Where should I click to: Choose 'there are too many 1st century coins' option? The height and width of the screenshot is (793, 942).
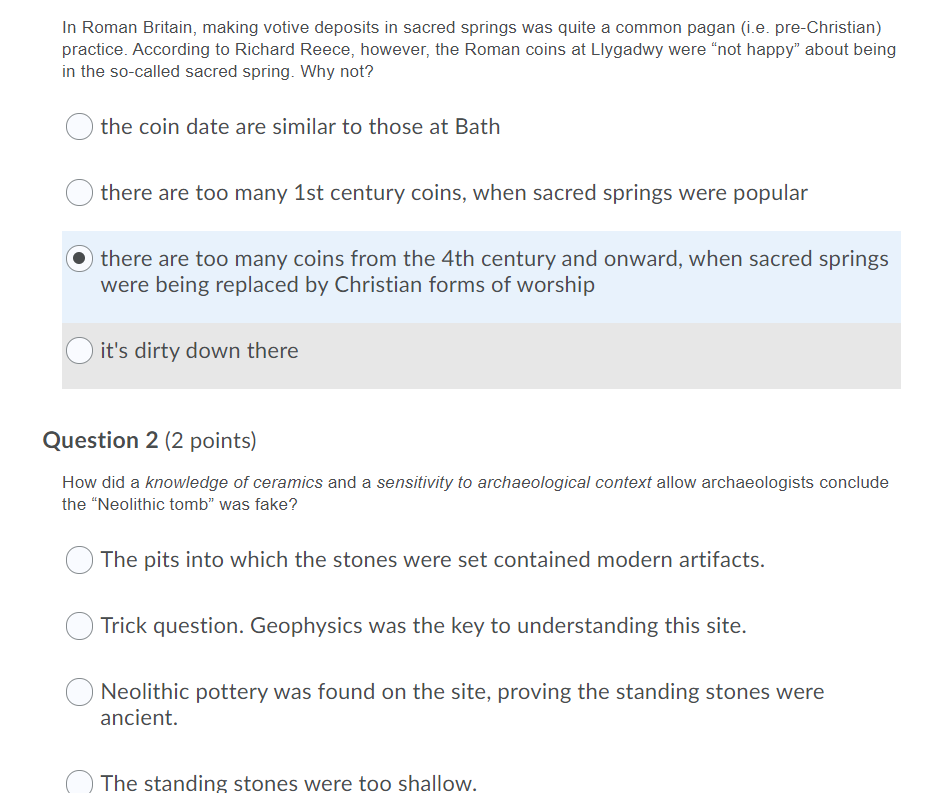(79, 192)
